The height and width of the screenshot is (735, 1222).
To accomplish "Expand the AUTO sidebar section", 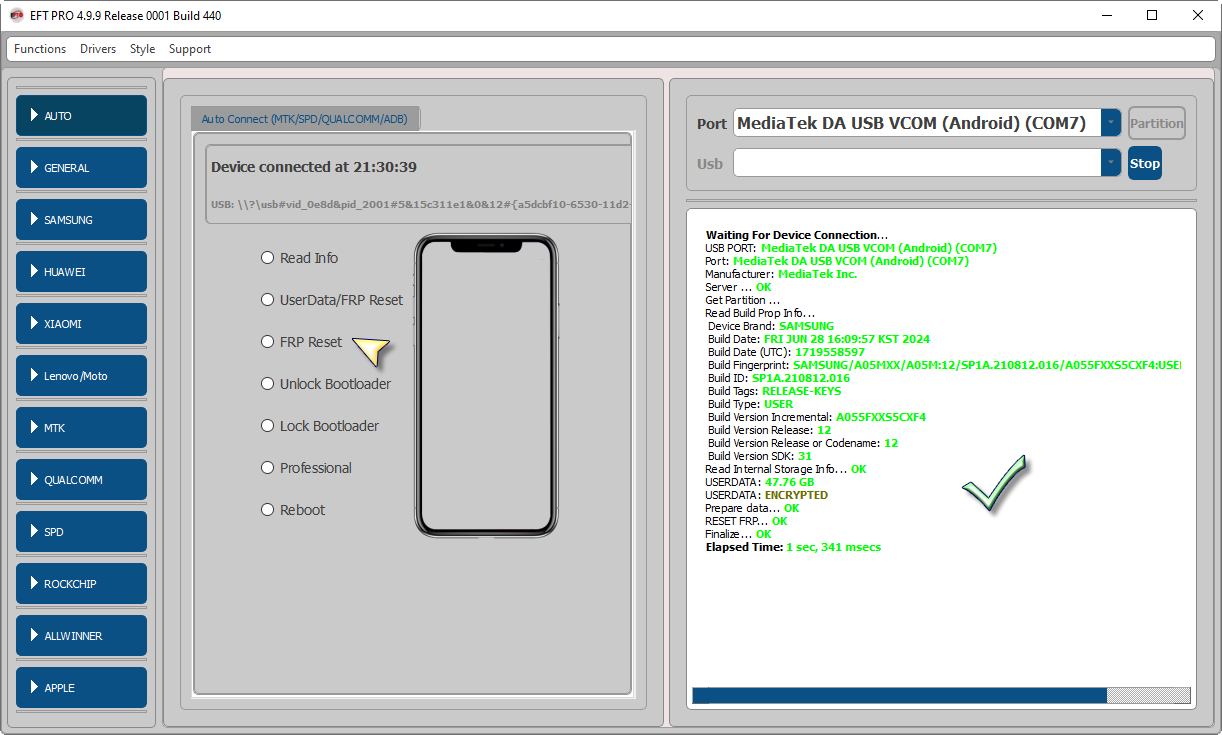I will click(81, 116).
